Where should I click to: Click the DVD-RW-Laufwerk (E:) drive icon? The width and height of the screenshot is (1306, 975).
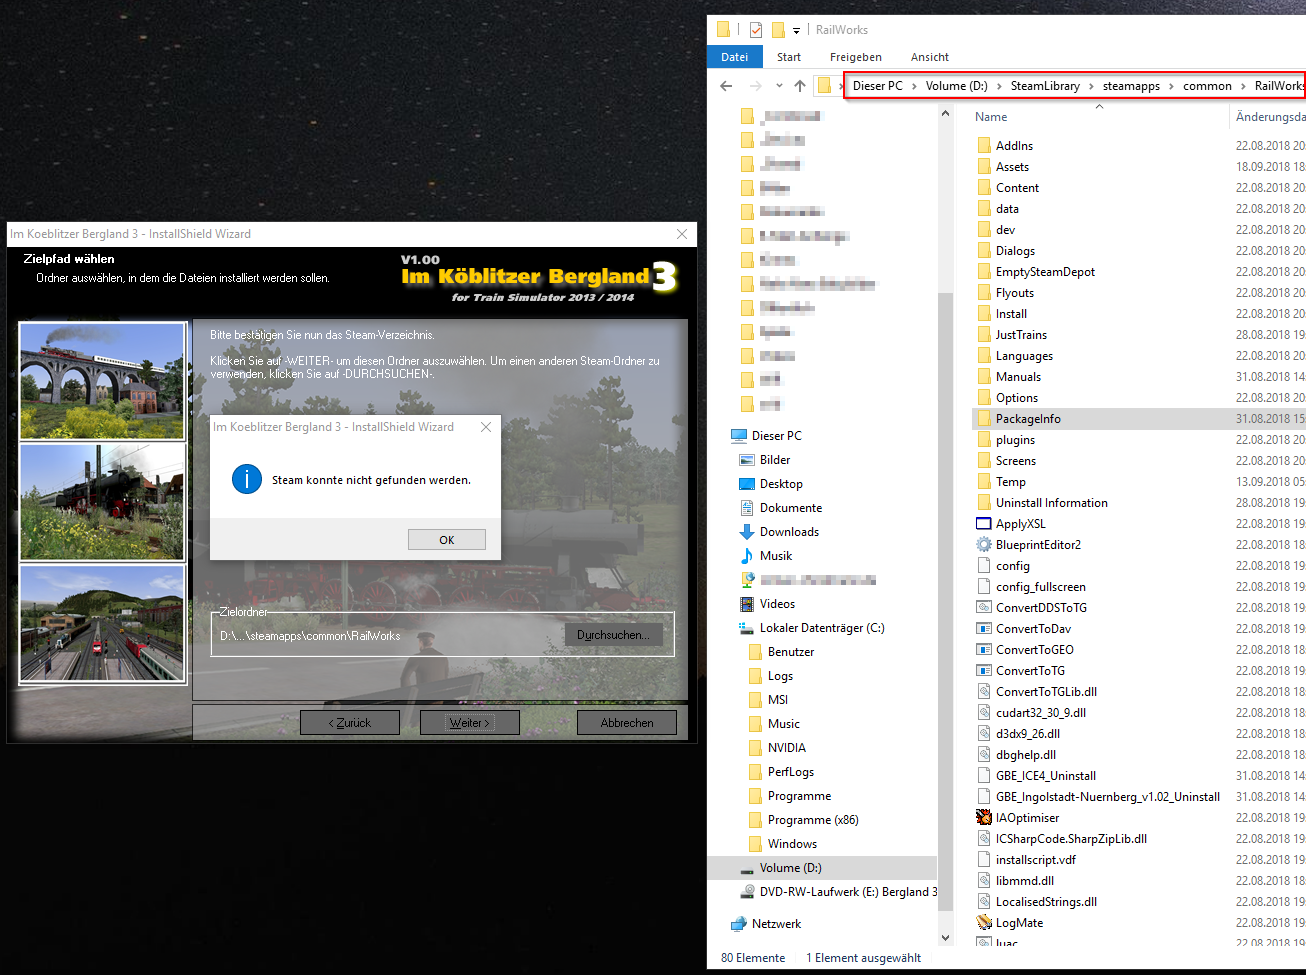[x=747, y=892]
